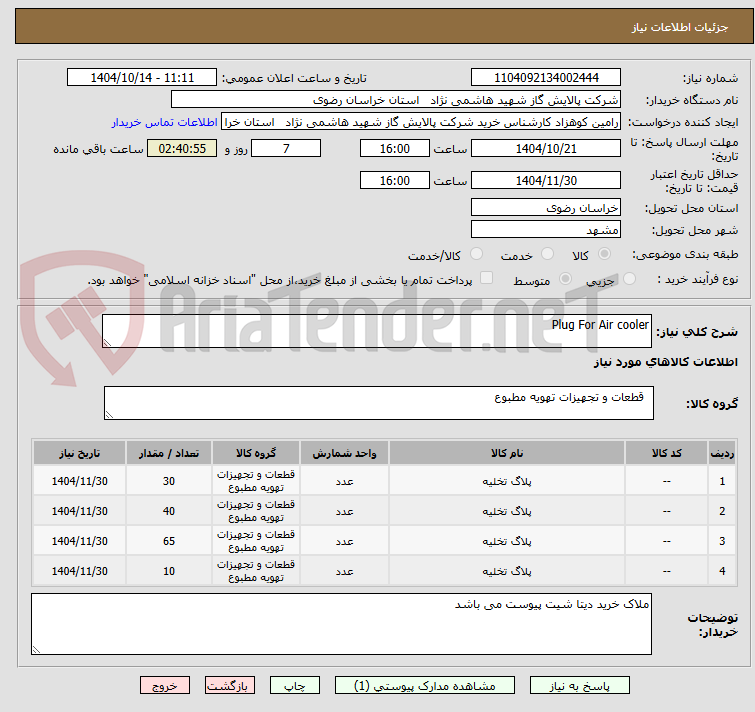Screen dimensions: 755x712
Task: Click 'پلاگ تخلیه' in row 4
Action: click(x=507, y=571)
